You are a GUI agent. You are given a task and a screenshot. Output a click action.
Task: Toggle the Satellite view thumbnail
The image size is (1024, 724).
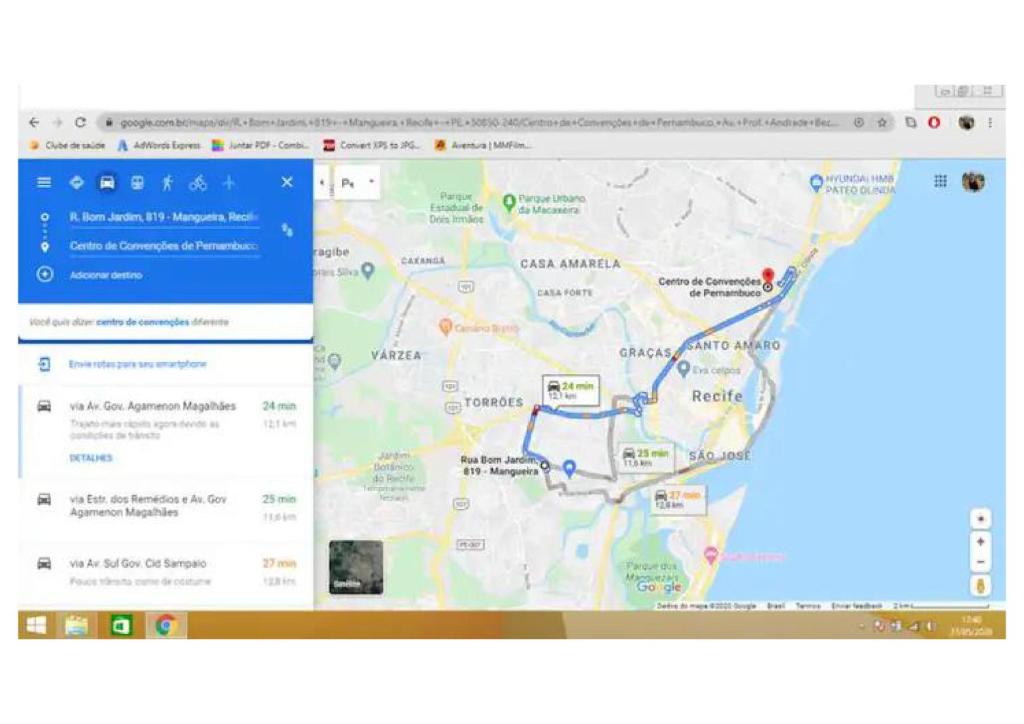coord(356,567)
